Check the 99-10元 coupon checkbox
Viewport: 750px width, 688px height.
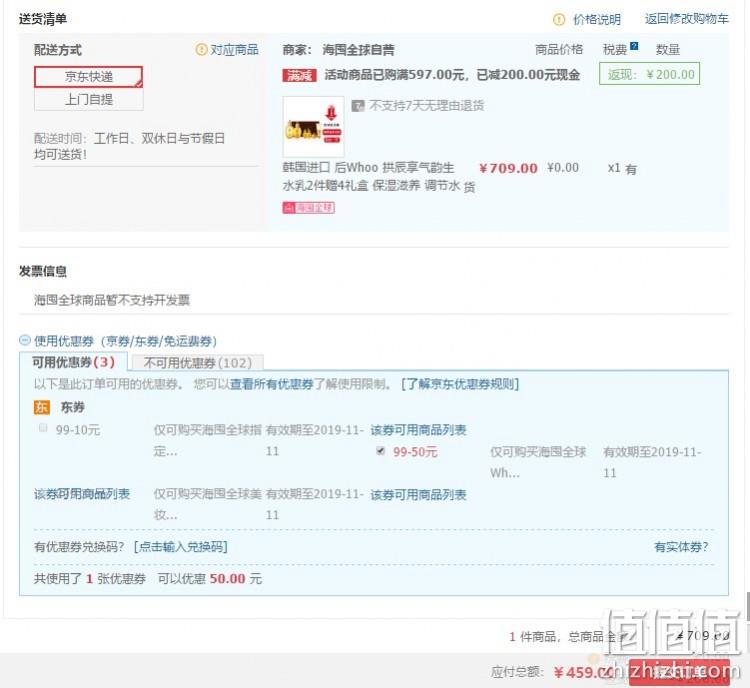coord(43,428)
